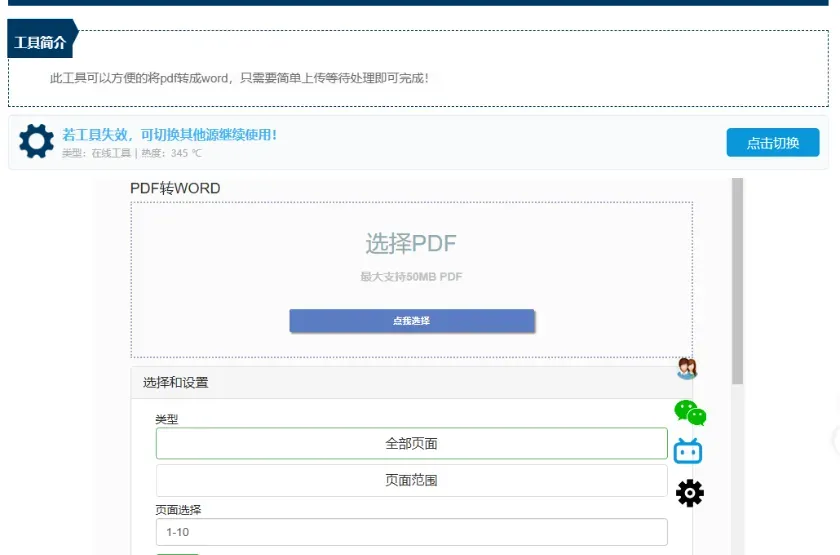This screenshot has width=840, height=555.
Task: Click the 工具简介 section tab
Action: [x=40, y=44]
